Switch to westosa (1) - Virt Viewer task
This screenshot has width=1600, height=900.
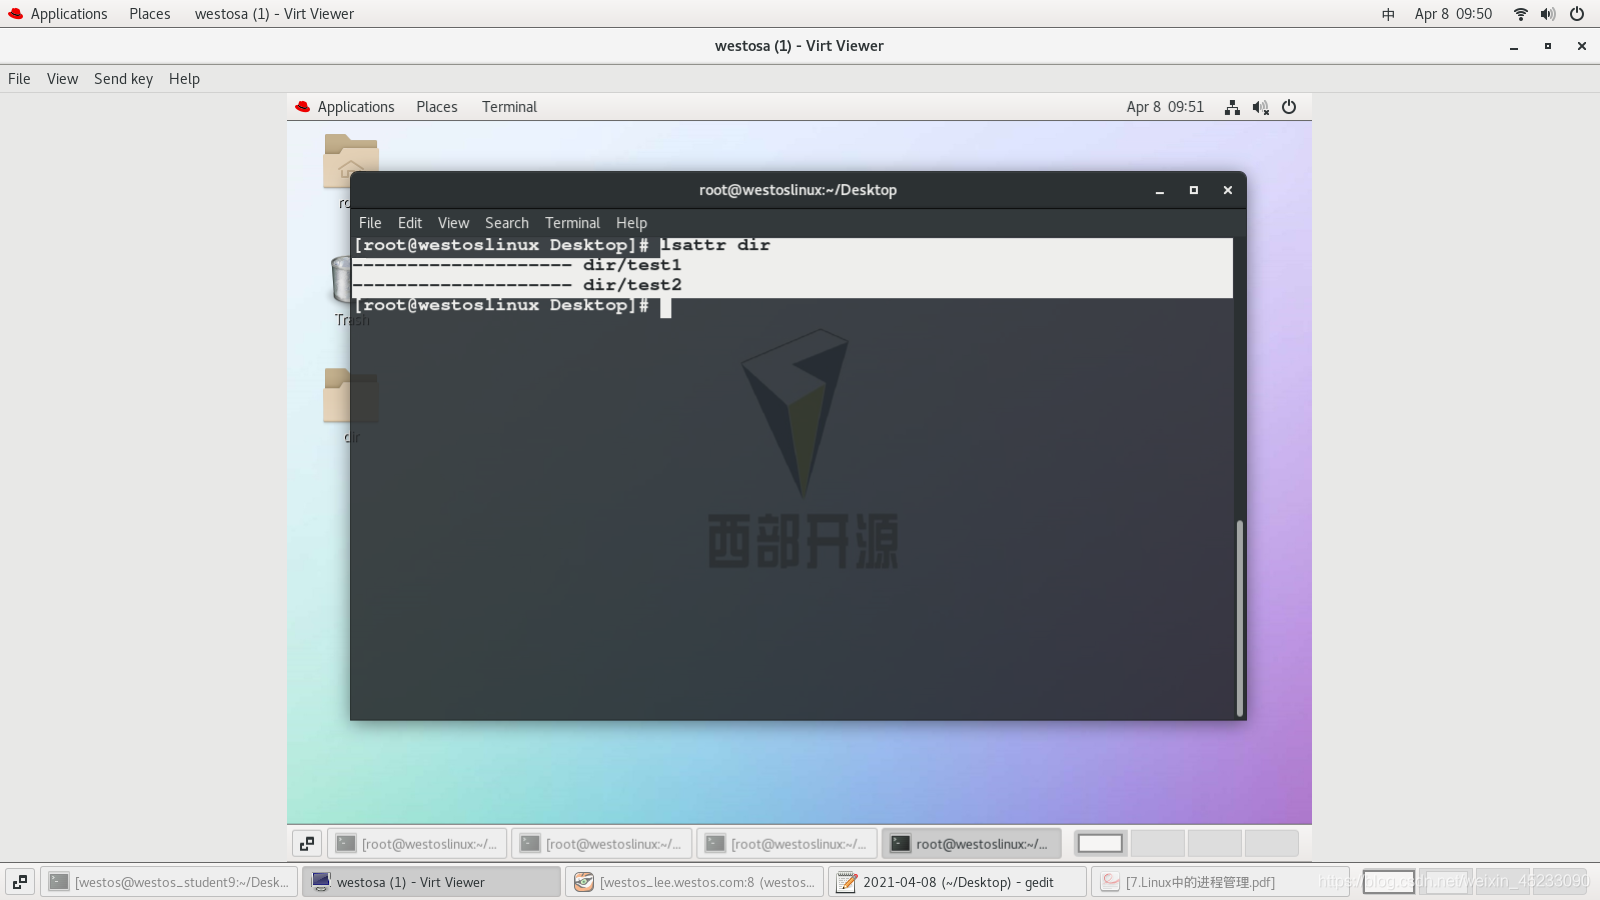431,882
